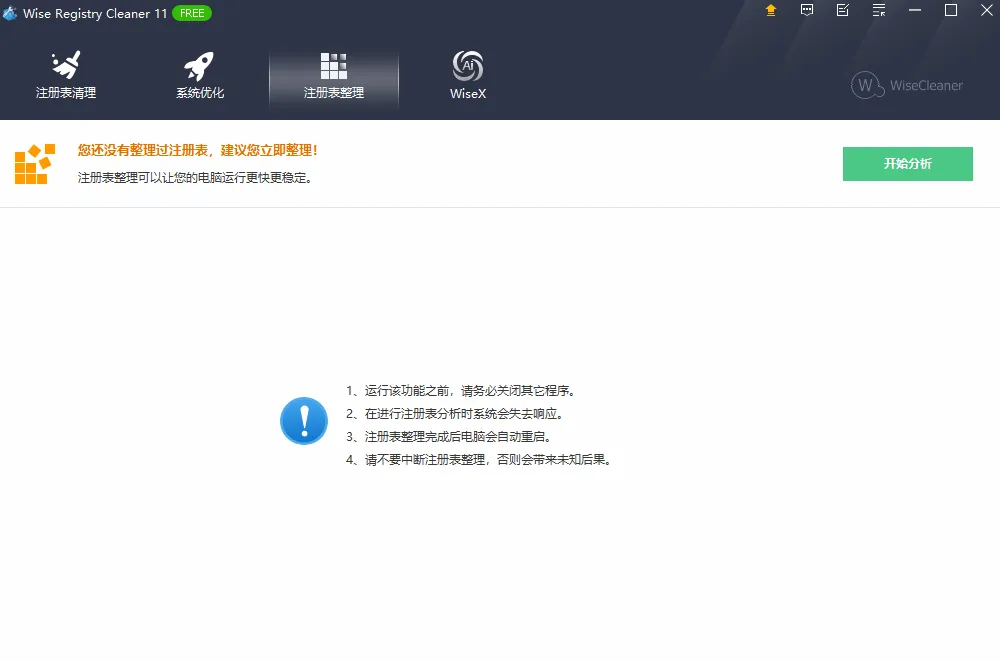Switch to the 注册表整理 tab
The height and width of the screenshot is (661, 1000).
333,91
